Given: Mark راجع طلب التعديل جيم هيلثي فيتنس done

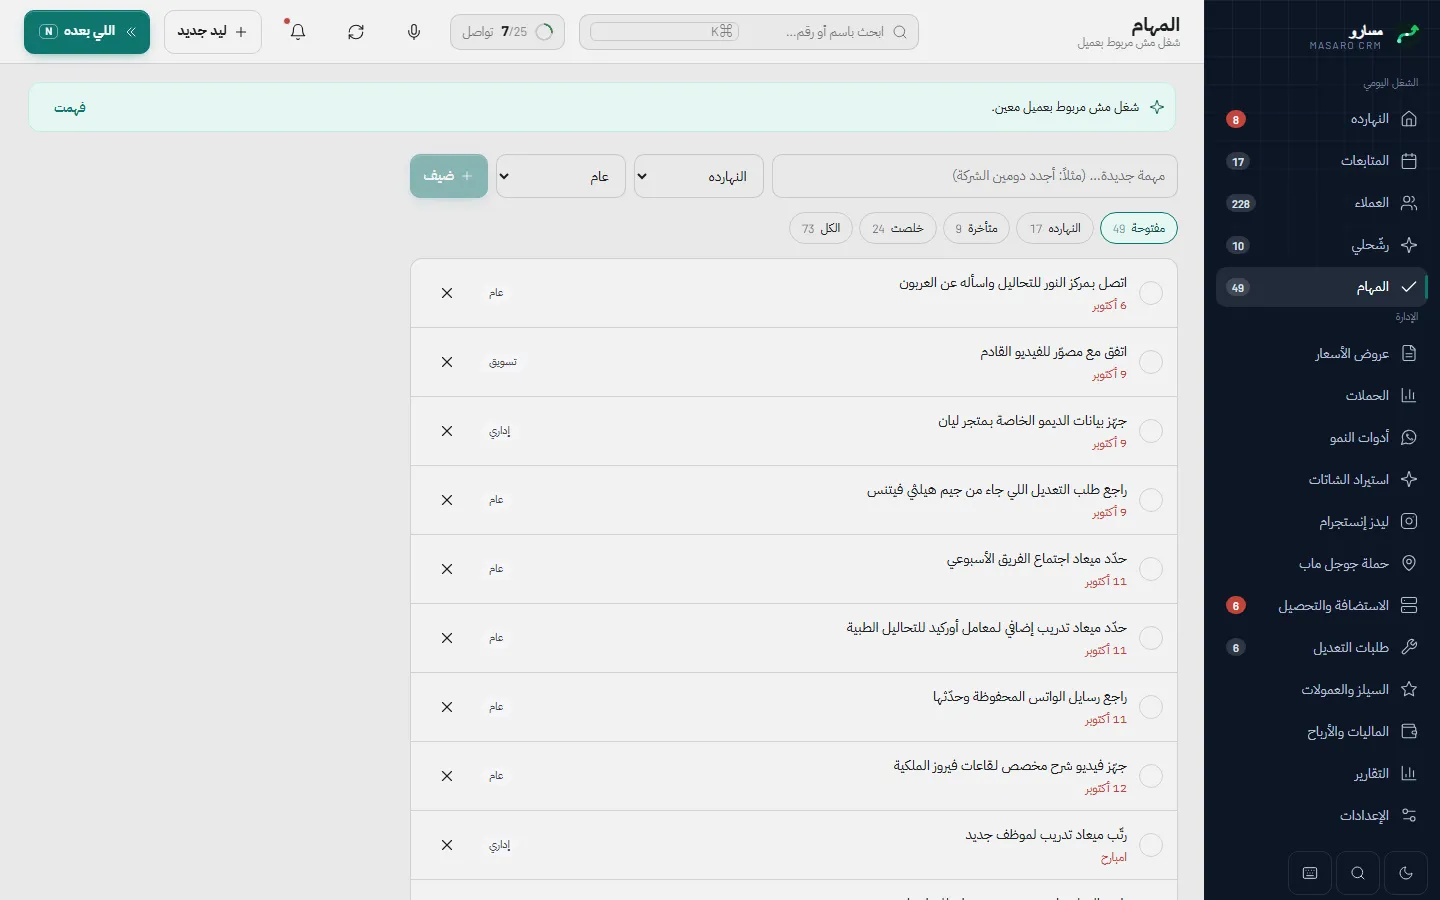Looking at the screenshot, I should 1151,500.
